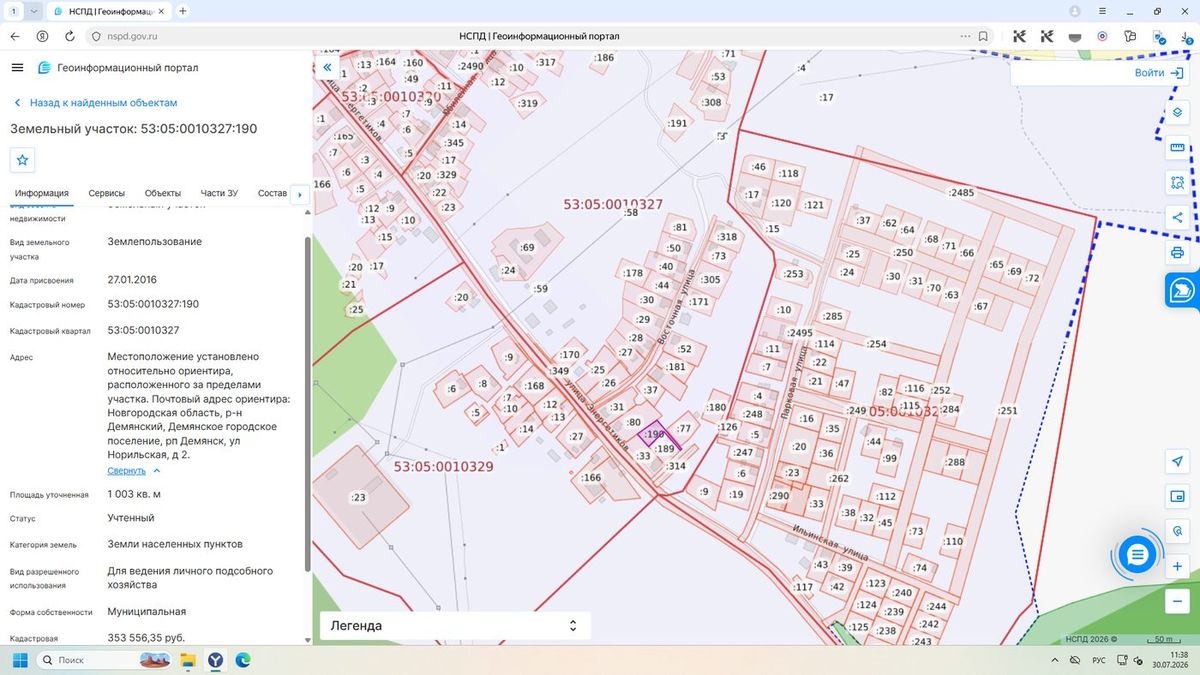Switch to the Информация tab

coord(42,193)
